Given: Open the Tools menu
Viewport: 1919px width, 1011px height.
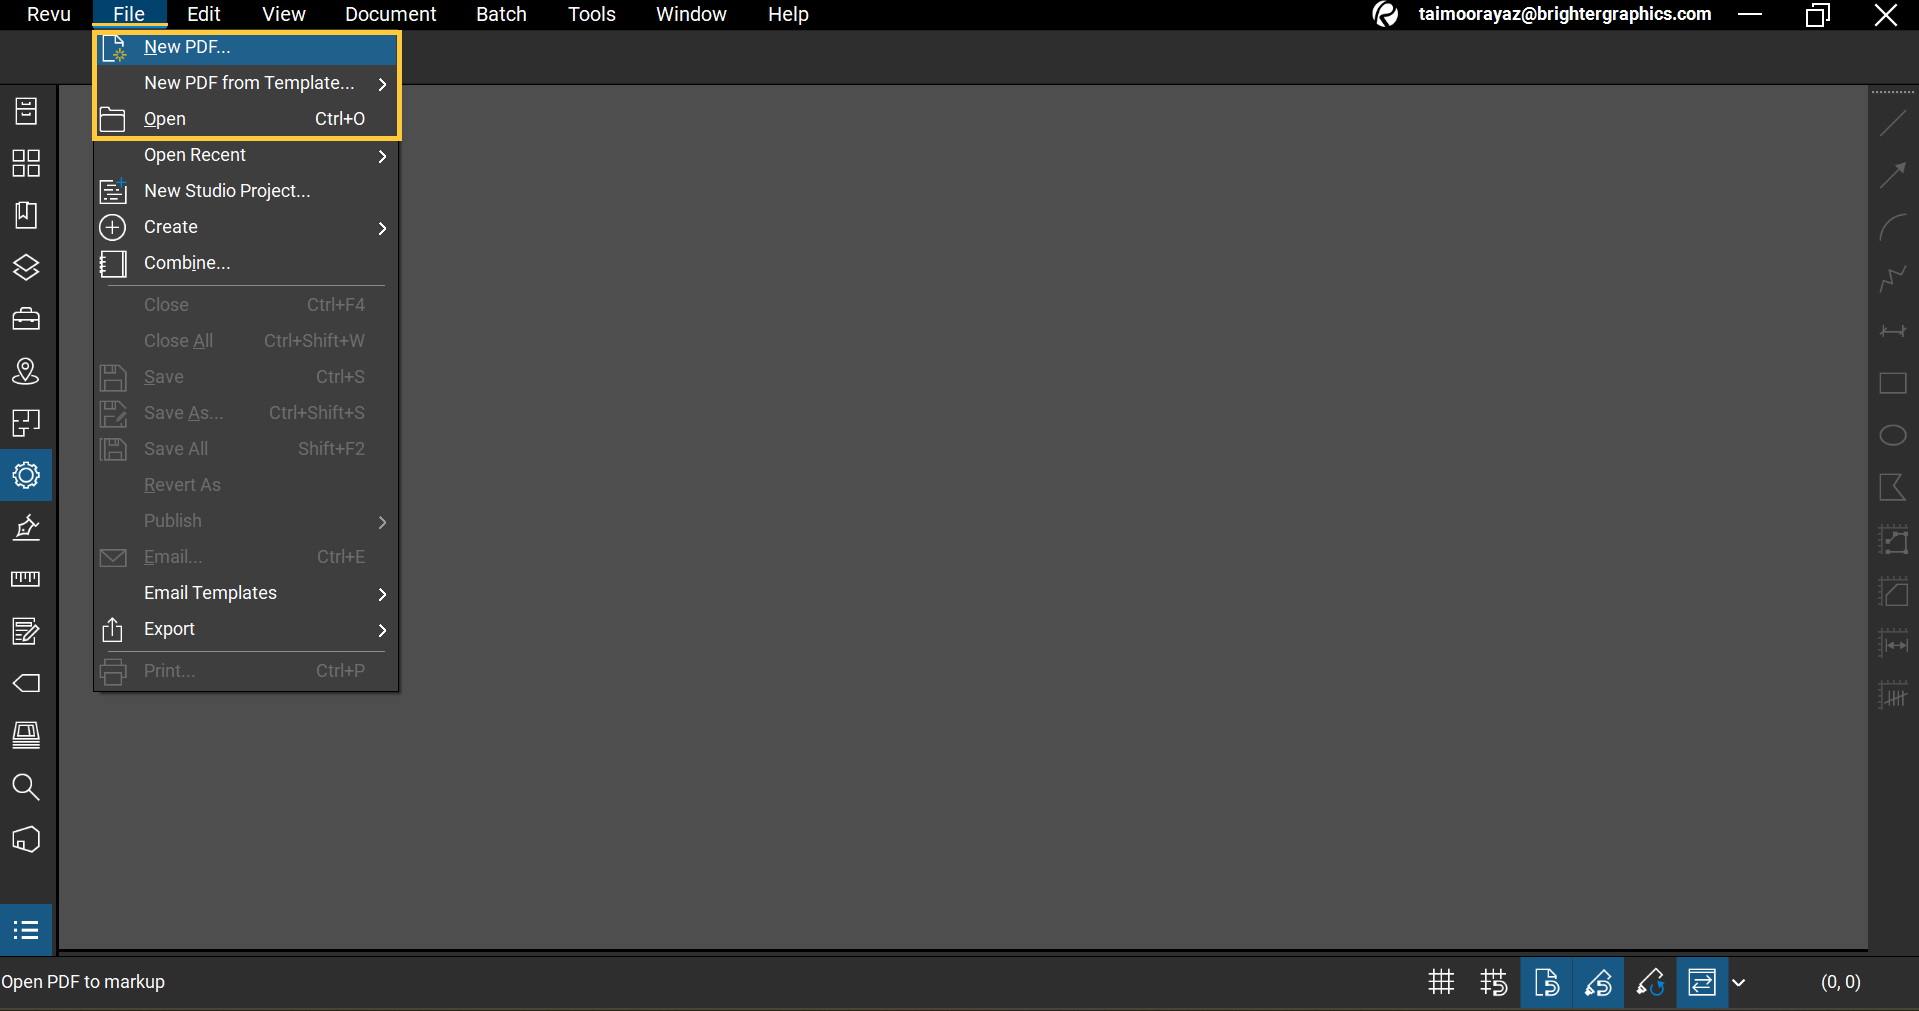Looking at the screenshot, I should [591, 14].
